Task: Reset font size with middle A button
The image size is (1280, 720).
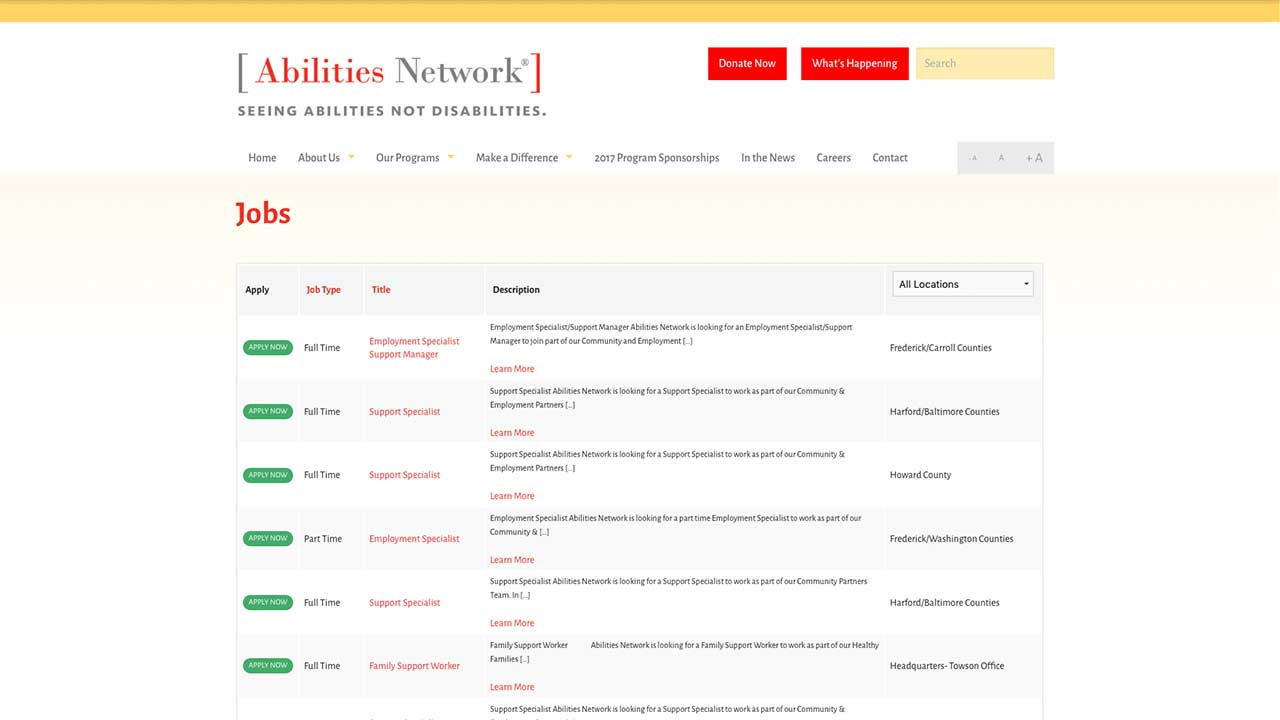Action: 1001,158
